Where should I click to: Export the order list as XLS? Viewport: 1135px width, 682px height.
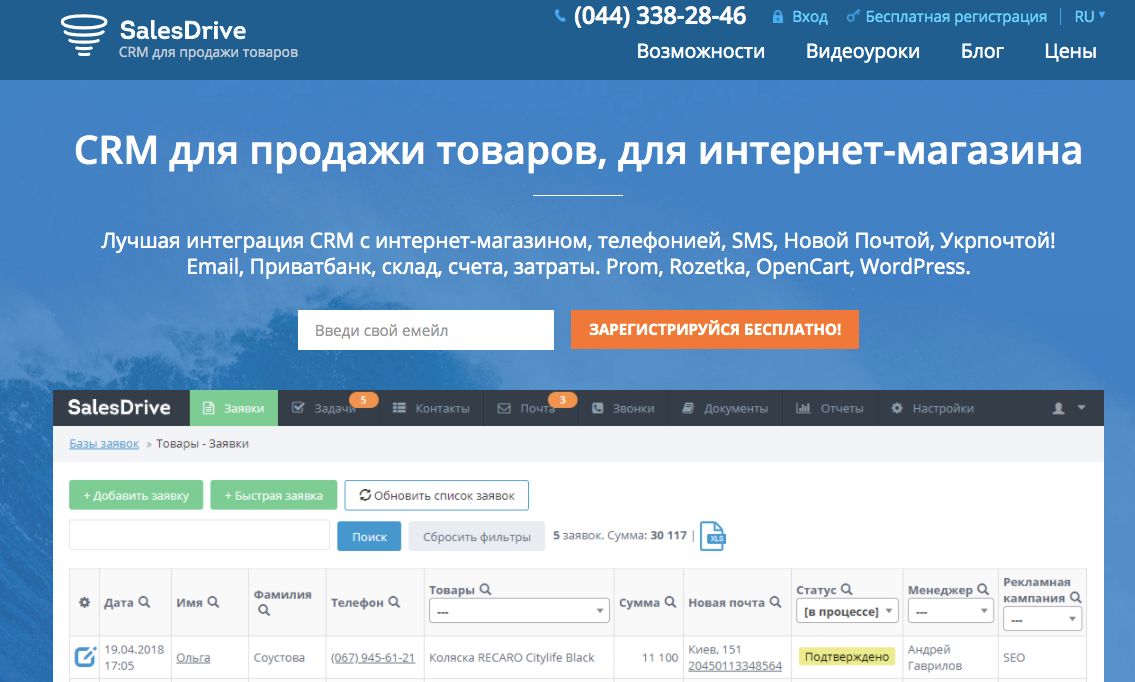pos(714,536)
